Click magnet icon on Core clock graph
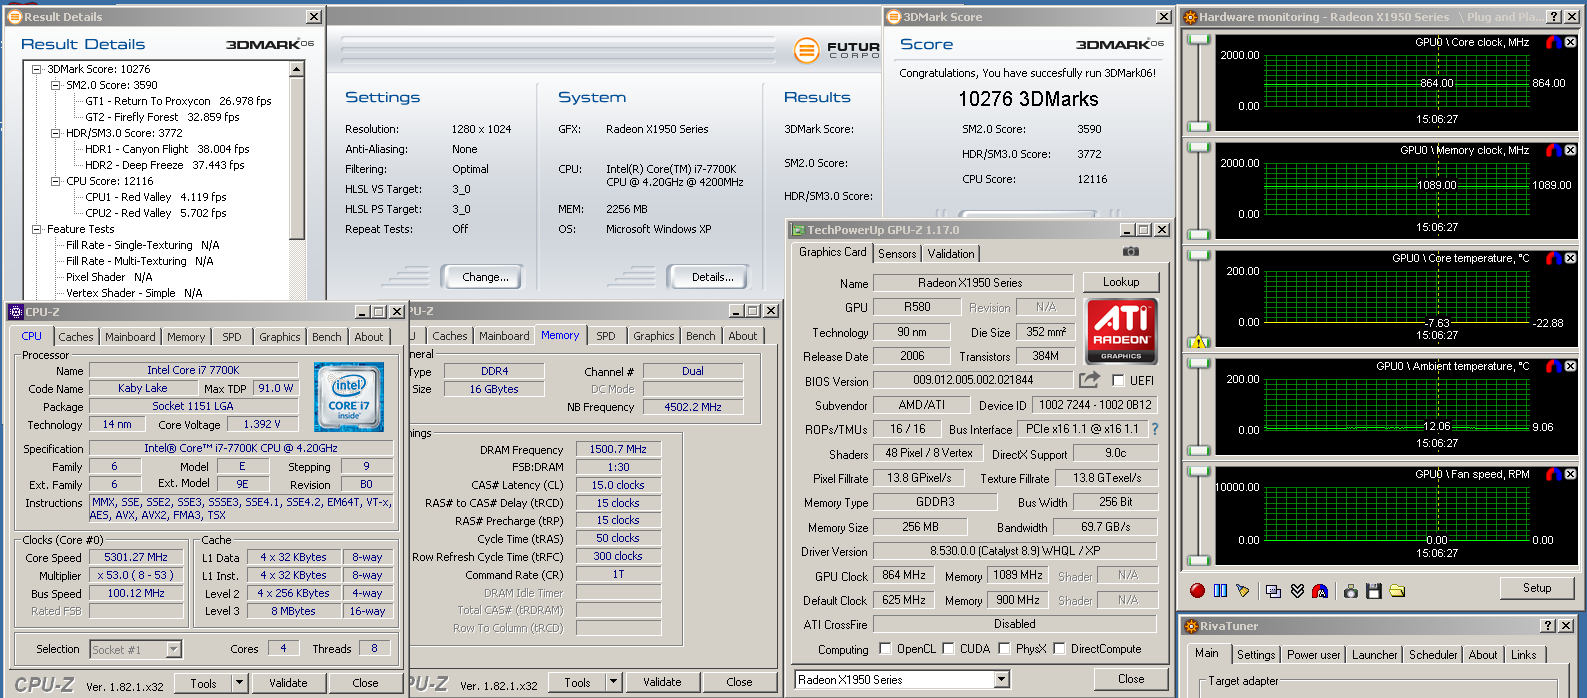Screen dimensions: 1587x698 coord(1553,42)
